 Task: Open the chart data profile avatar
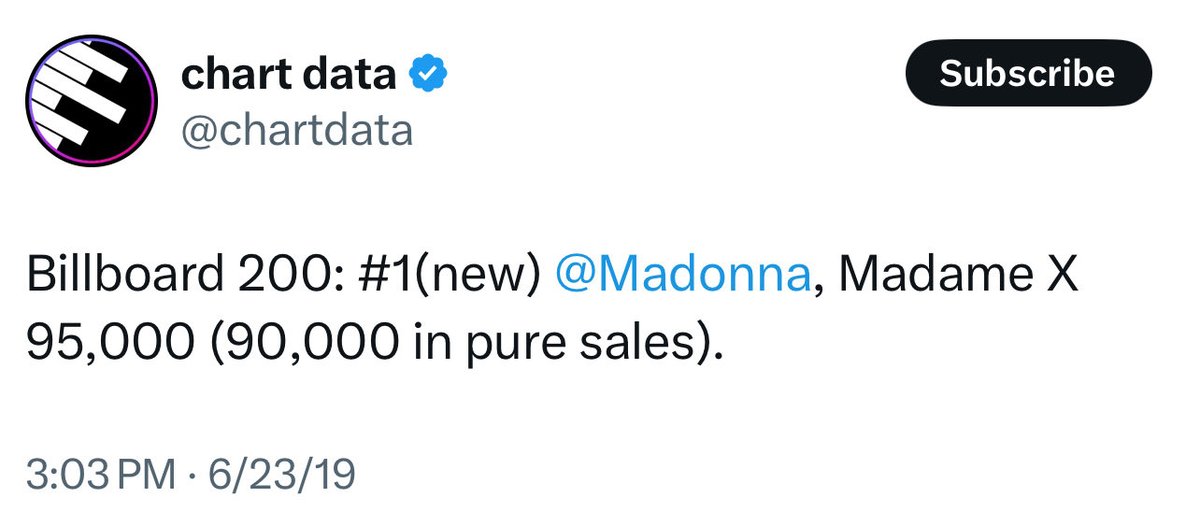92,101
